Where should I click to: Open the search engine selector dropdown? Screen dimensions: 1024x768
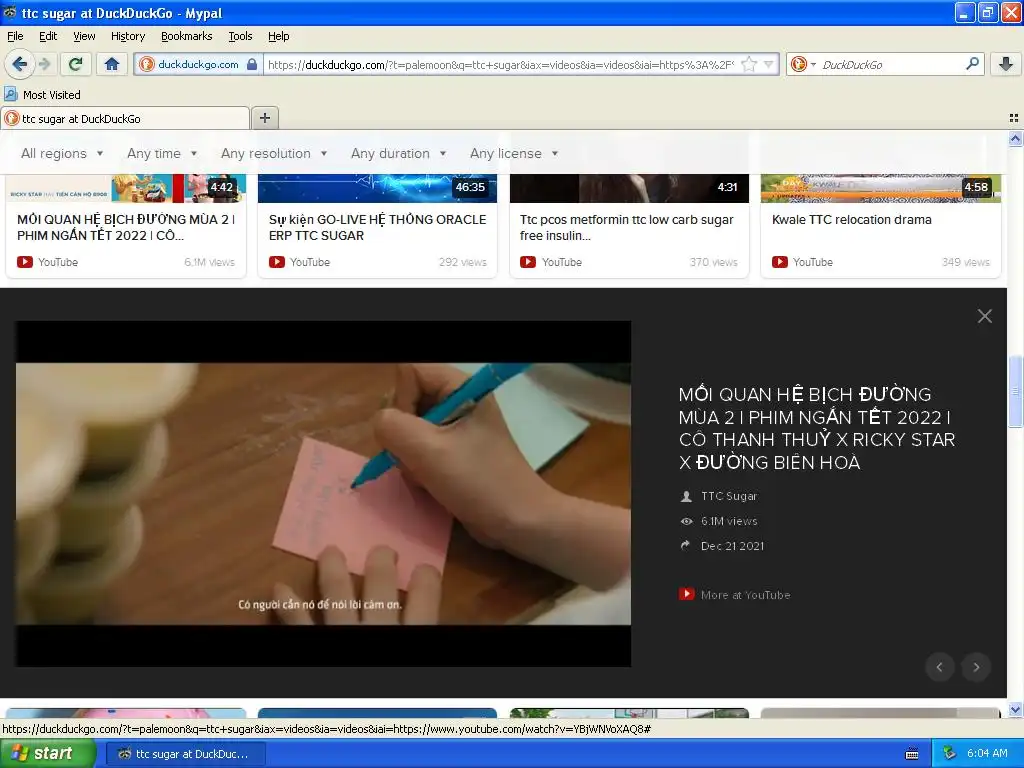(803, 64)
